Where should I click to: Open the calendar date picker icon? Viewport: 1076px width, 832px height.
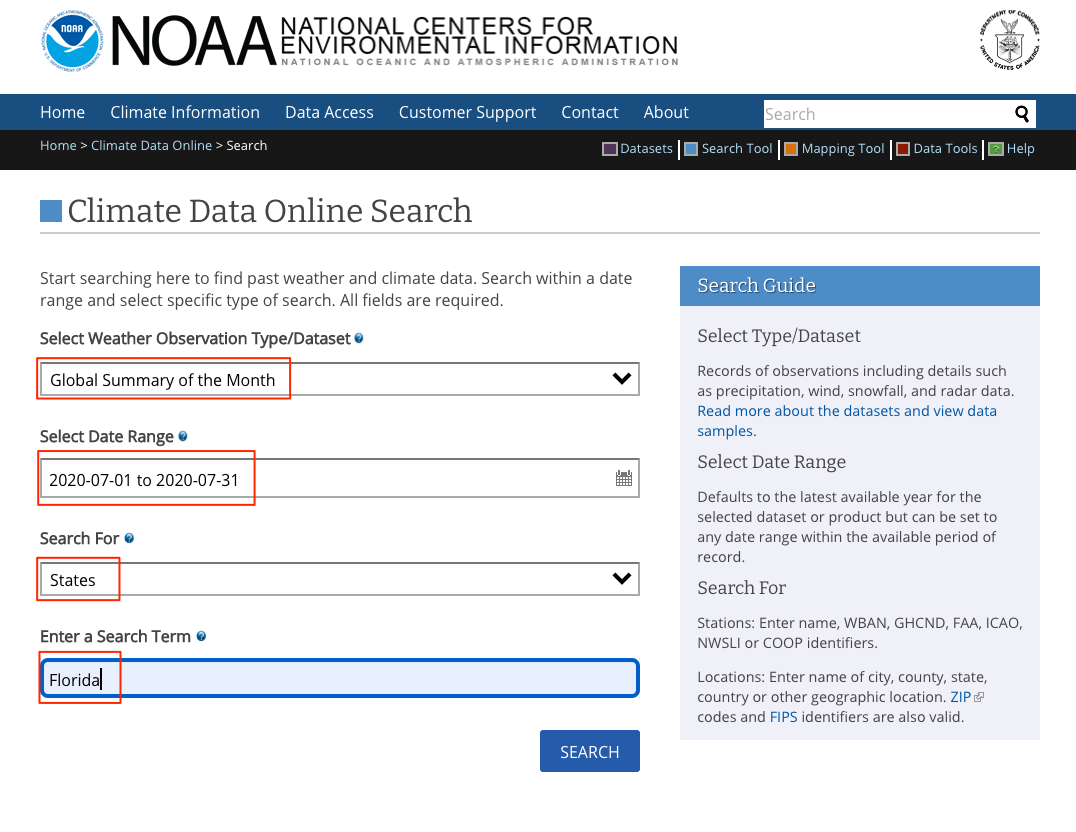(624, 478)
